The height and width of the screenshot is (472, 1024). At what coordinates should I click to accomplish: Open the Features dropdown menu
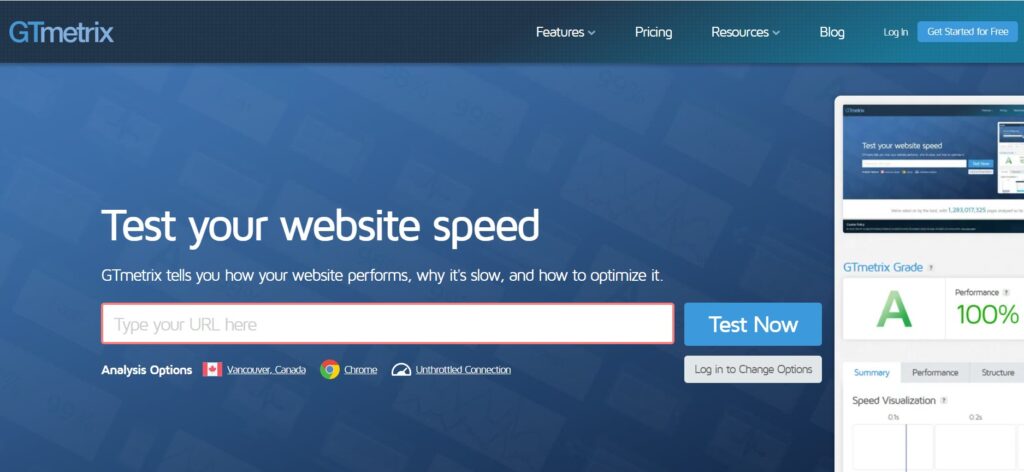[x=566, y=32]
